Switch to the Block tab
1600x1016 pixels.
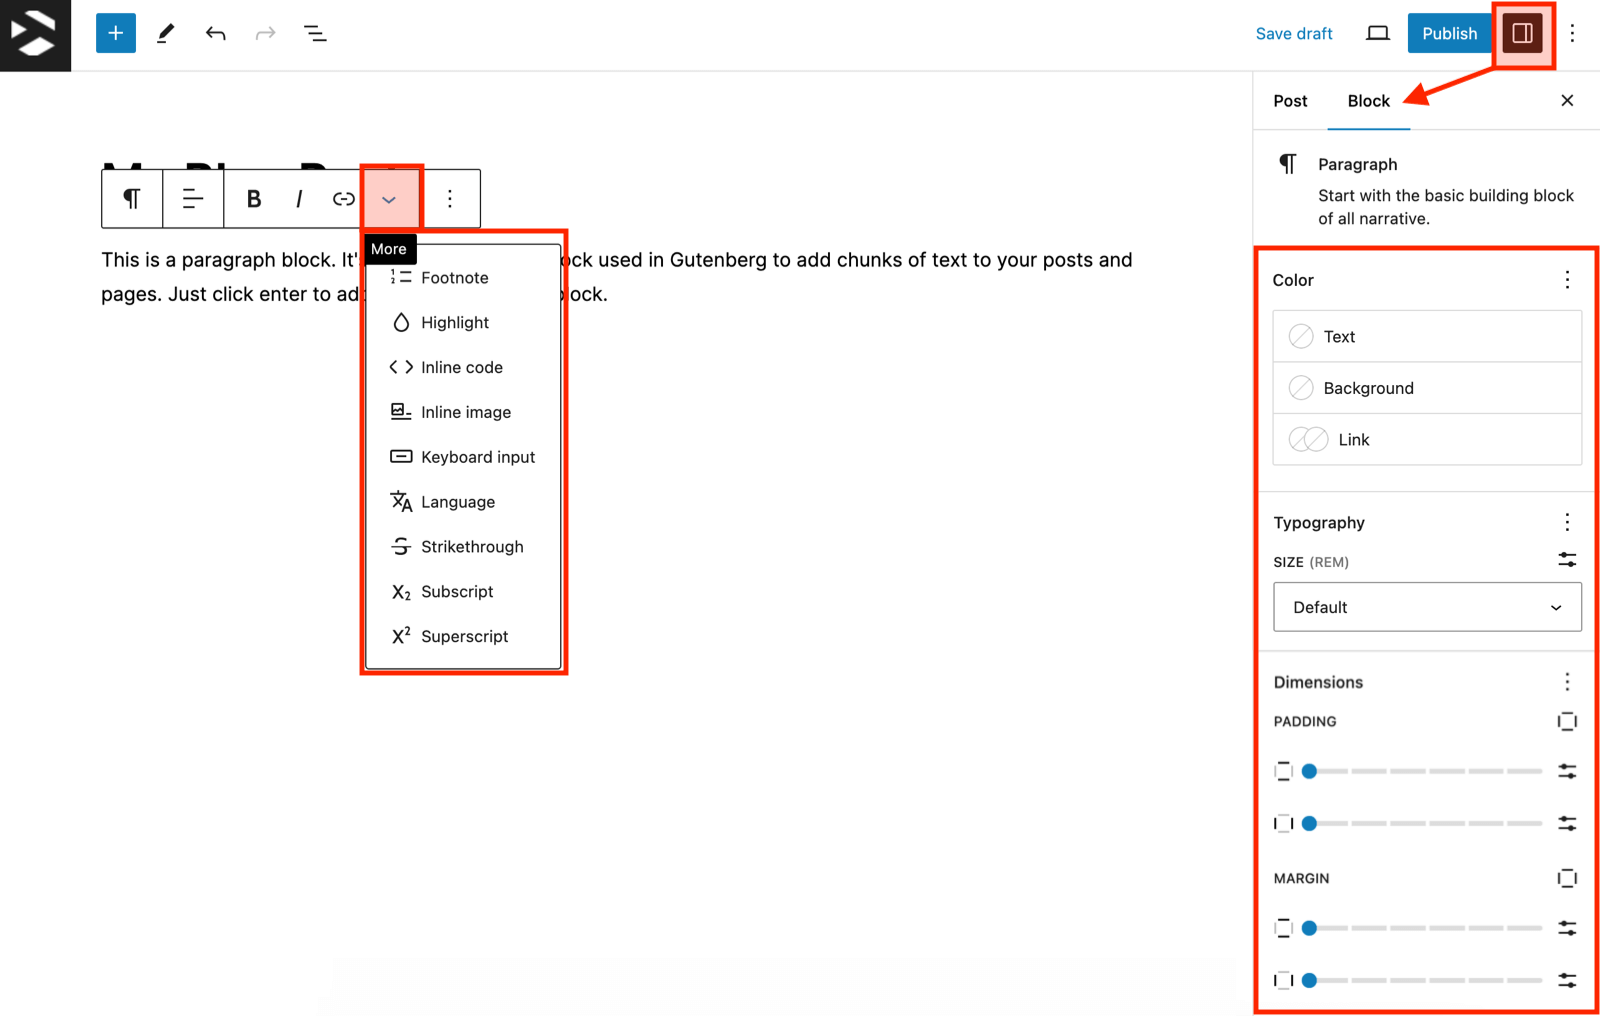pos(1368,101)
